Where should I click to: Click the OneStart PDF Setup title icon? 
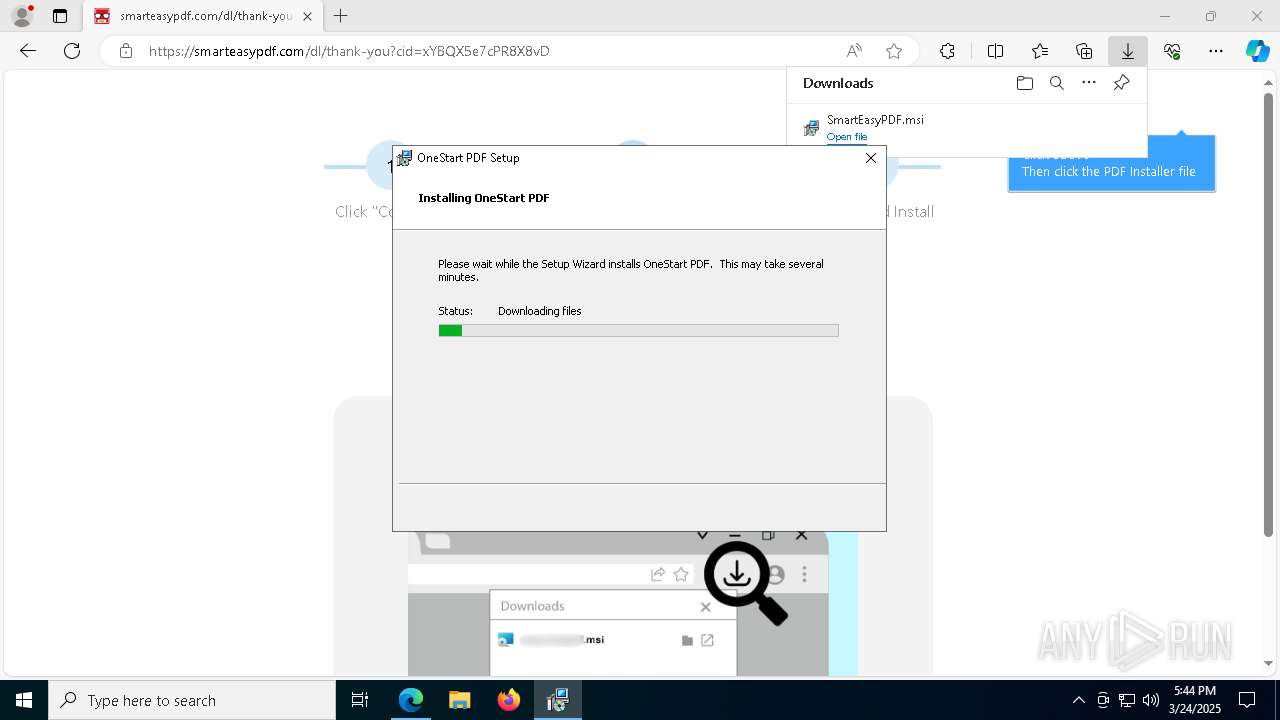click(404, 158)
